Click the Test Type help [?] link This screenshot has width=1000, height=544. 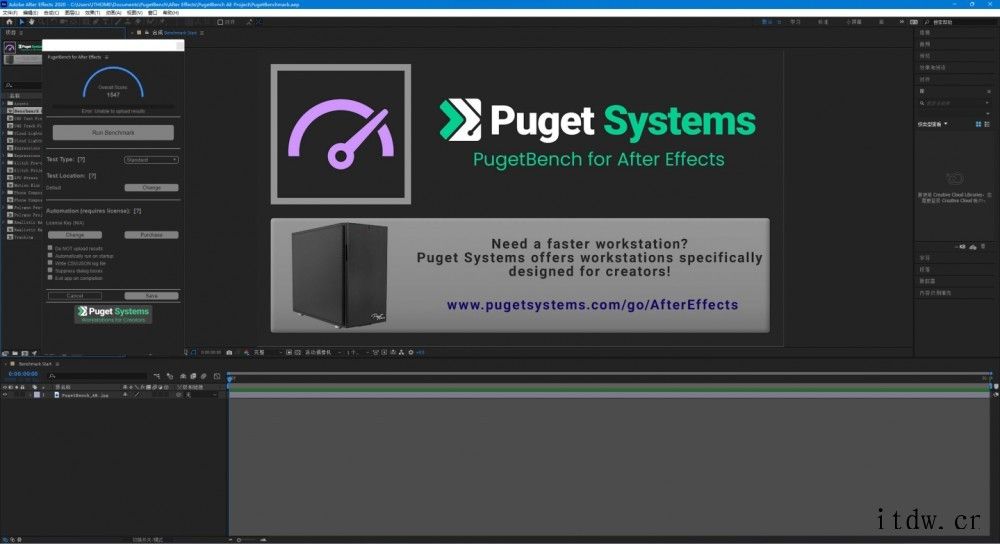[x=81, y=159]
